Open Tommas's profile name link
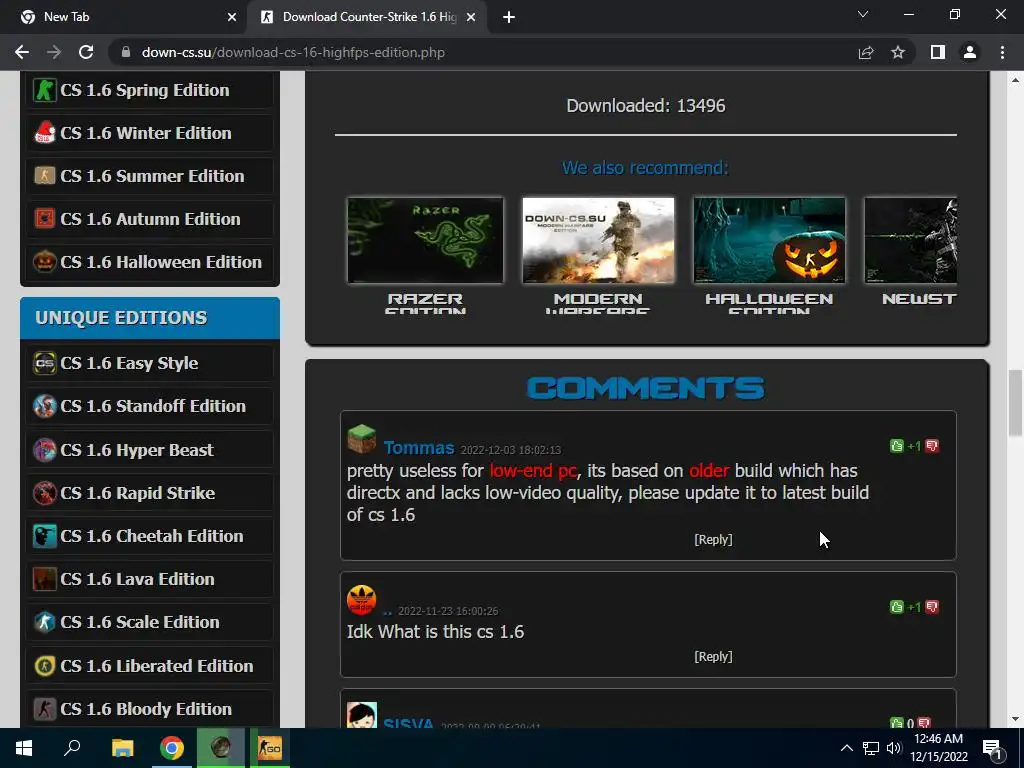The height and width of the screenshot is (768, 1024). (x=419, y=448)
